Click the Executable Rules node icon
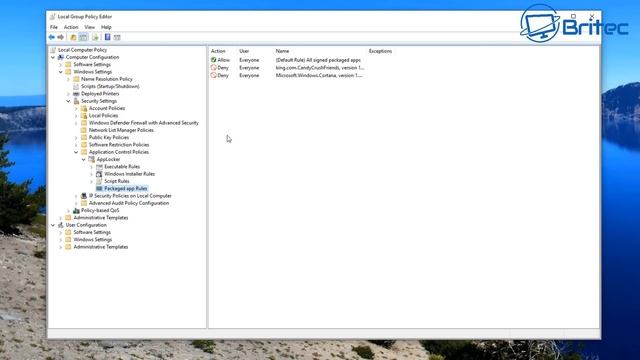This screenshot has width=640, height=360. (x=99, y=167)
